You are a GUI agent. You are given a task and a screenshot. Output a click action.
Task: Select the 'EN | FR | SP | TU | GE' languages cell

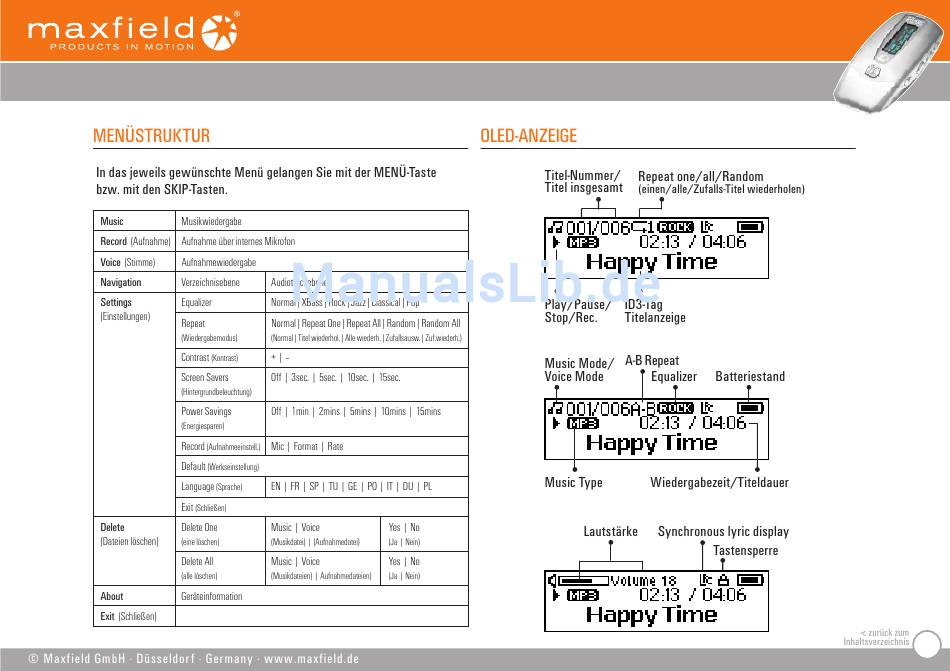(367, 486)
